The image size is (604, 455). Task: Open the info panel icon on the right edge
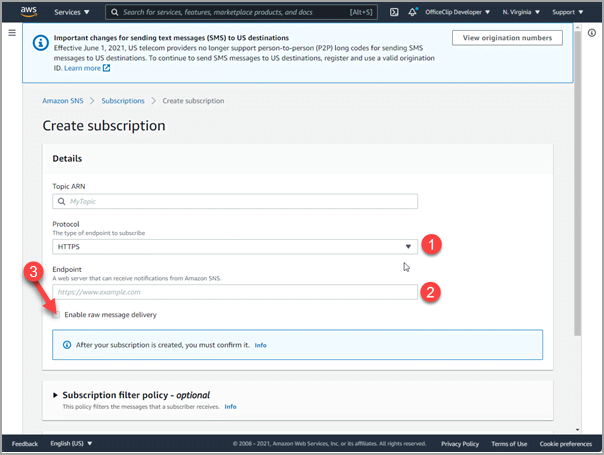pyautogui.click(x=592, y=33)
